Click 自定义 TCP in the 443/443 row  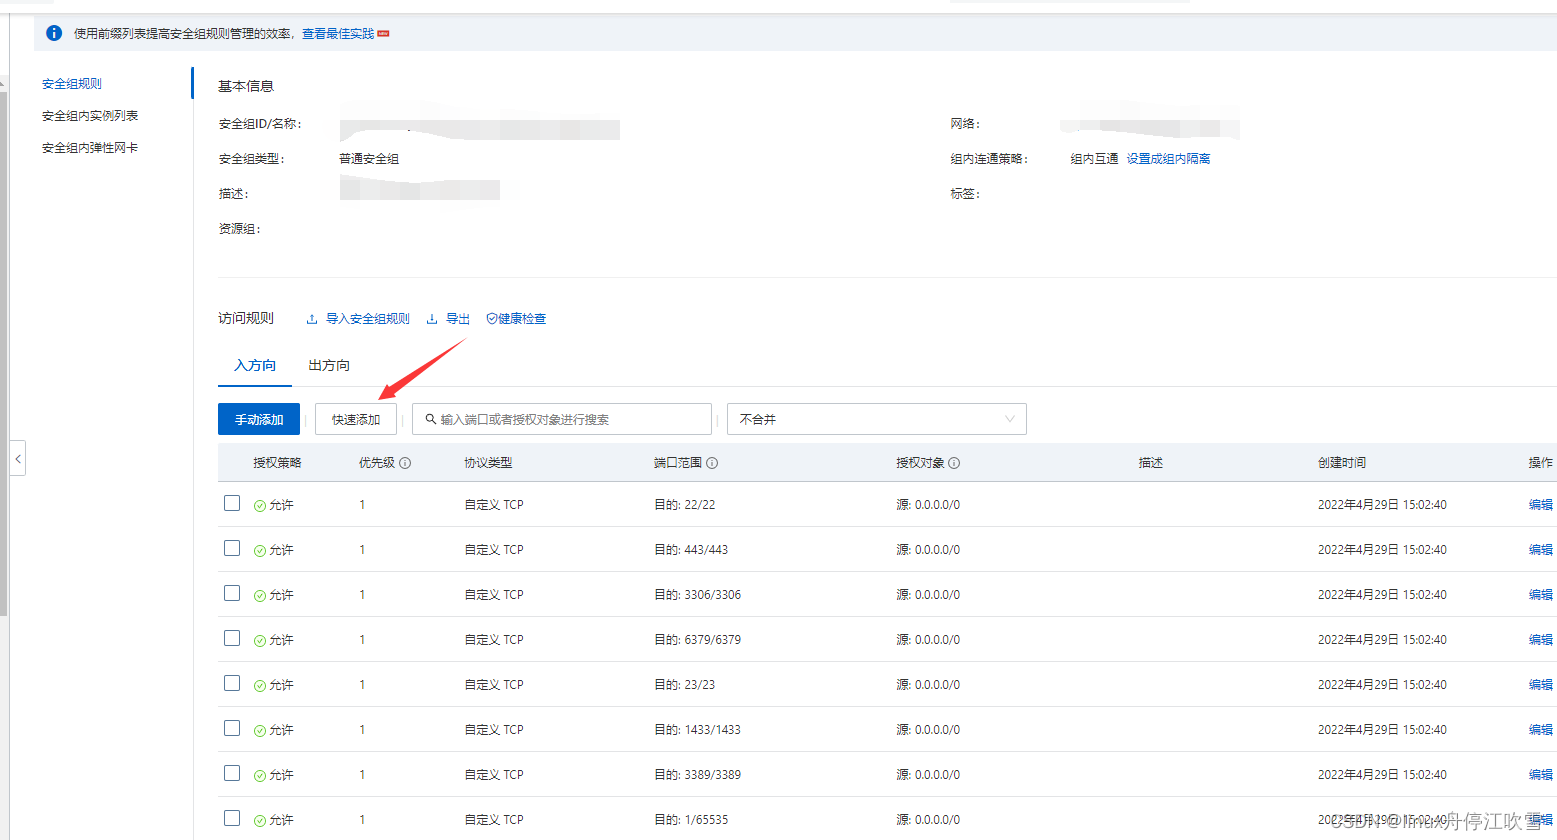494,550
